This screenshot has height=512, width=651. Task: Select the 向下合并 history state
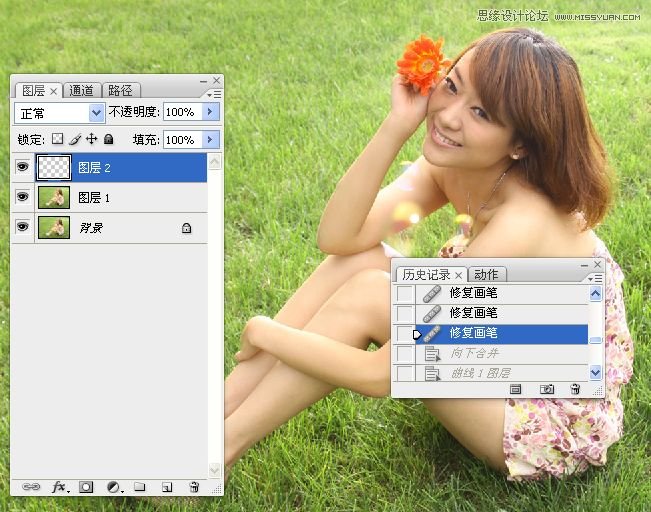(x=488, y=353)
